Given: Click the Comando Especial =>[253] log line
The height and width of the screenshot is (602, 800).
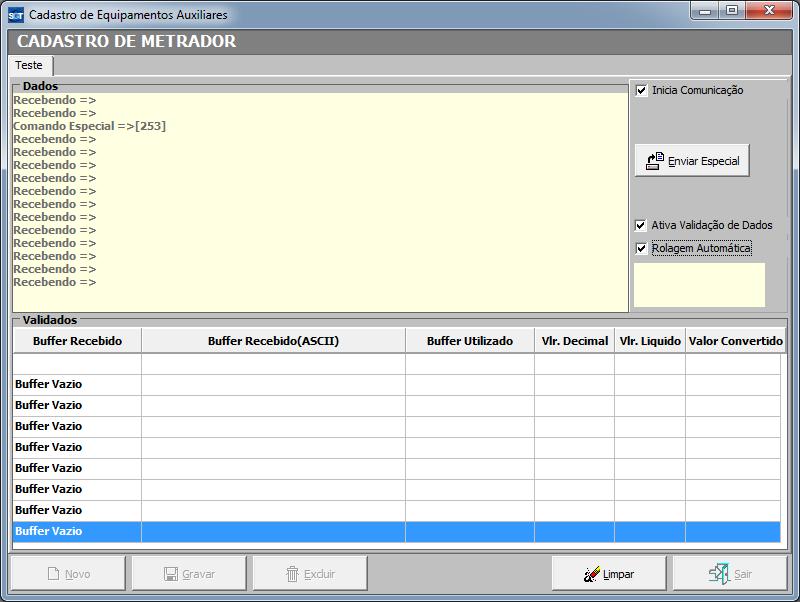Looking at the screenshot, I should 89,126.
